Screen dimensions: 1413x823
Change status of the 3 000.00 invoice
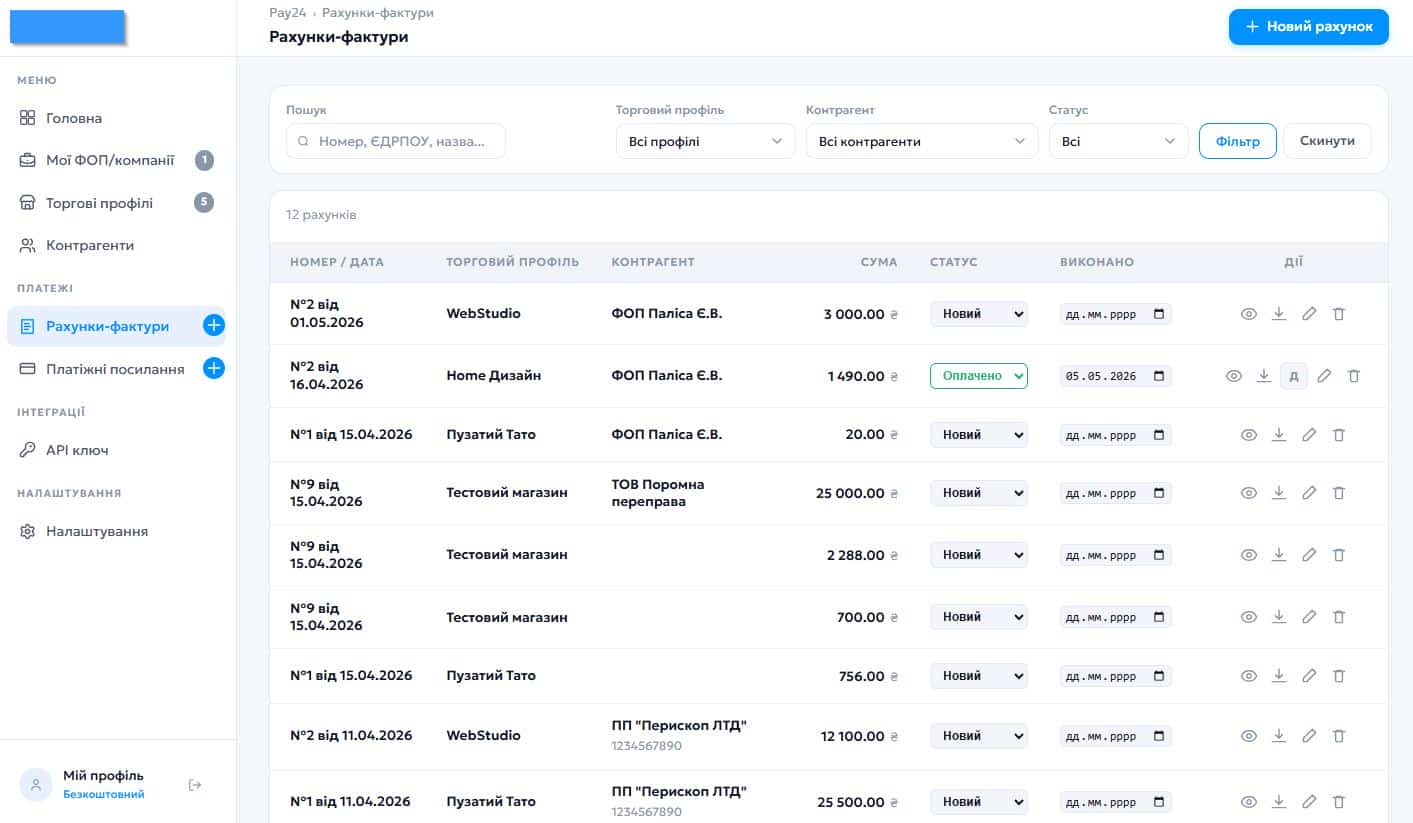(x=979, y=314)
